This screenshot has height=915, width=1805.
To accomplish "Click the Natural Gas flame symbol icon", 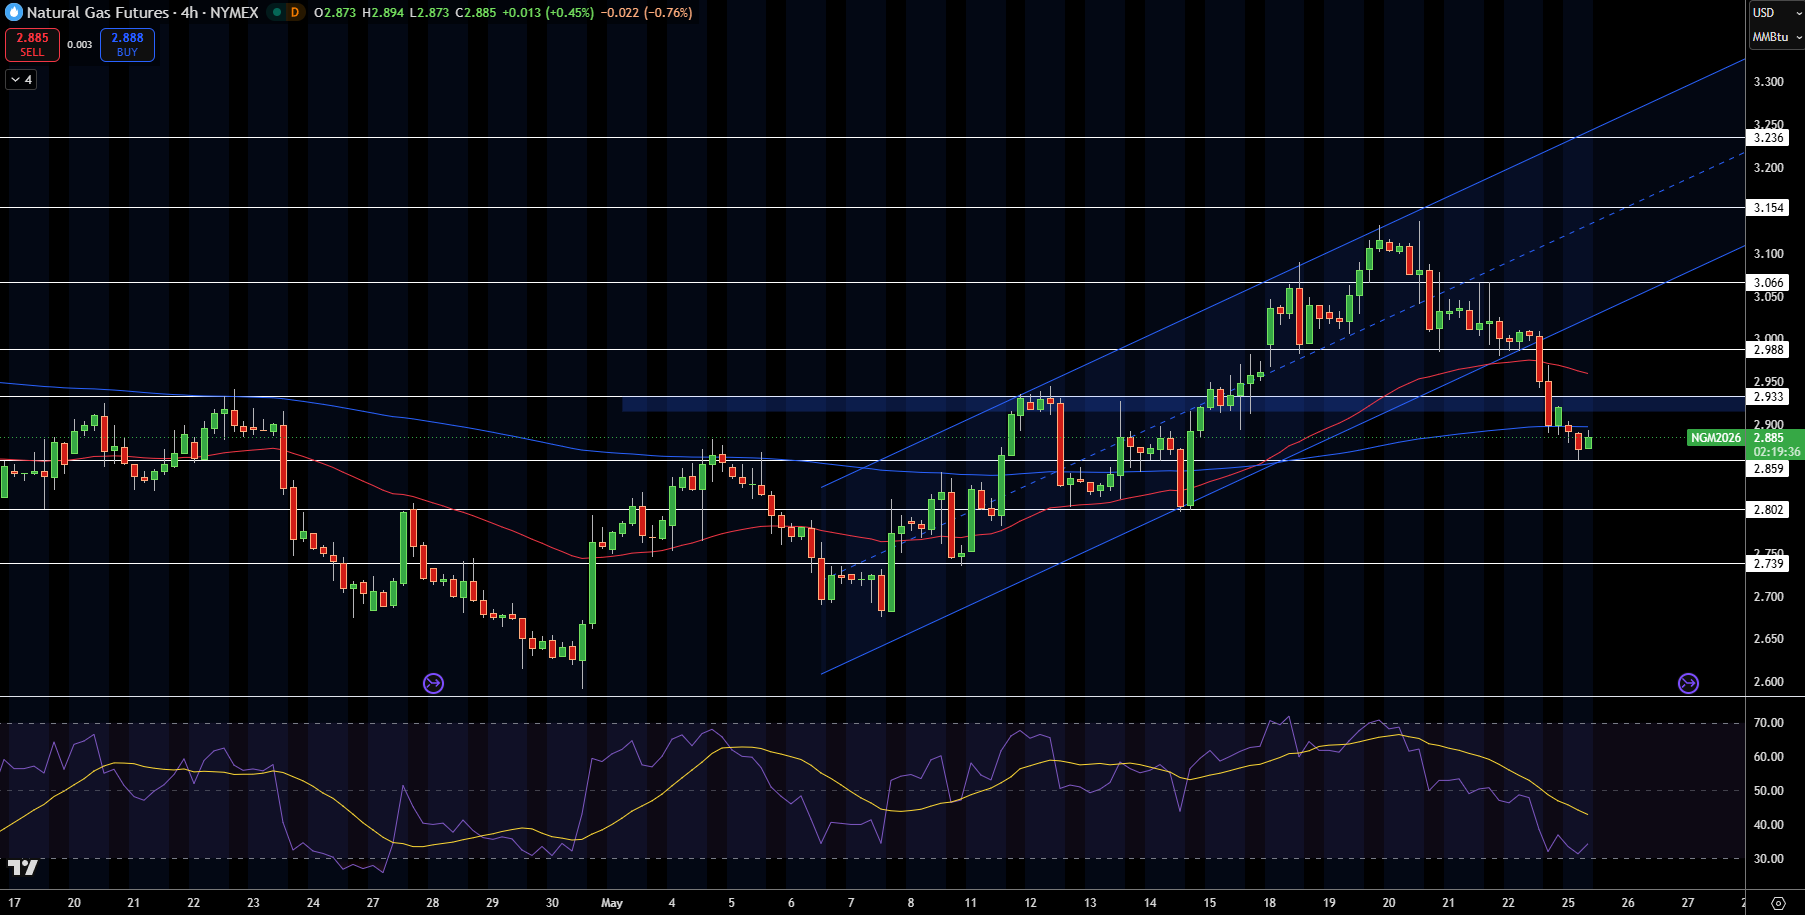I will tap(14, 12).
